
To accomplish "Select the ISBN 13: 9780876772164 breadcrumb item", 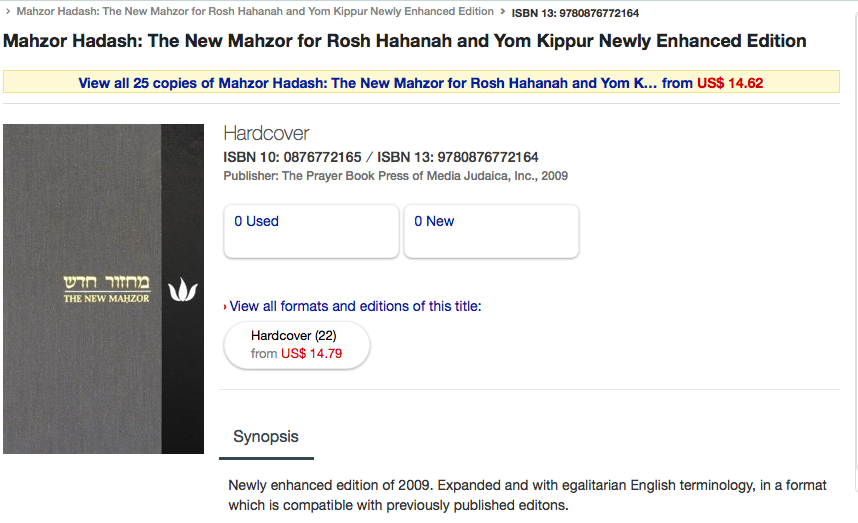I will point(575,13).
